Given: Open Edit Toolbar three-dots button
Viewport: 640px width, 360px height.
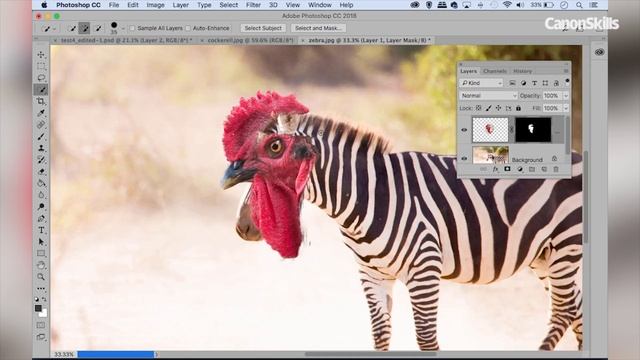Looking at the screenshot, I should coord(41,289).
